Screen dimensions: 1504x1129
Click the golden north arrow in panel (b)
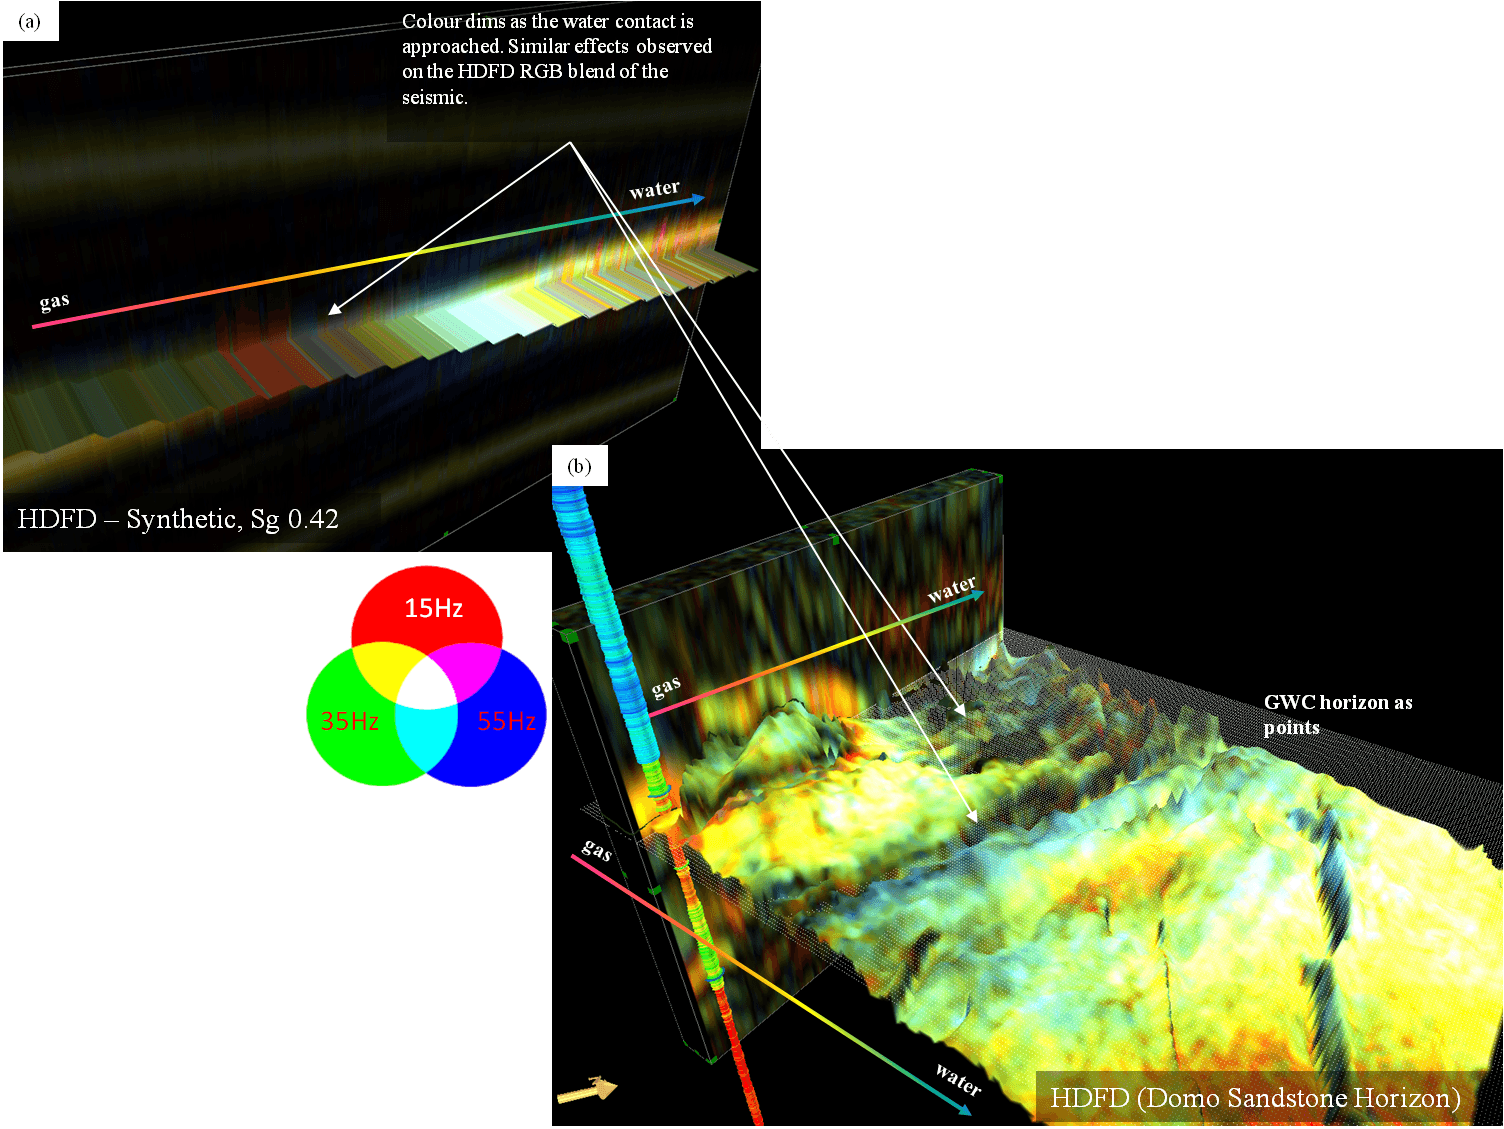click(x=587, y=1090)
